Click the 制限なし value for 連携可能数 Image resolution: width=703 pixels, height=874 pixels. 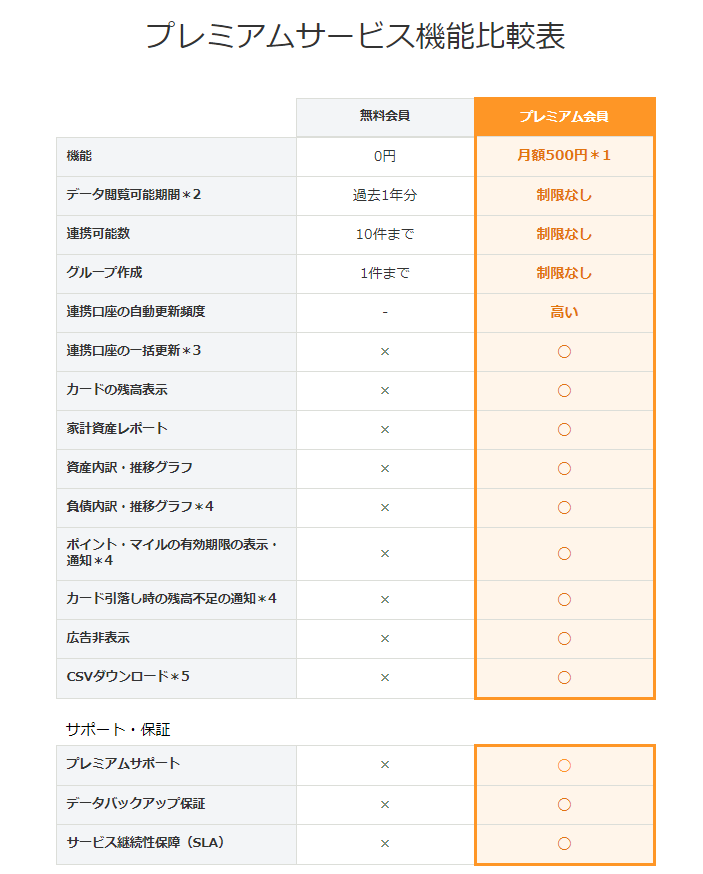click(x=564, y=234)
